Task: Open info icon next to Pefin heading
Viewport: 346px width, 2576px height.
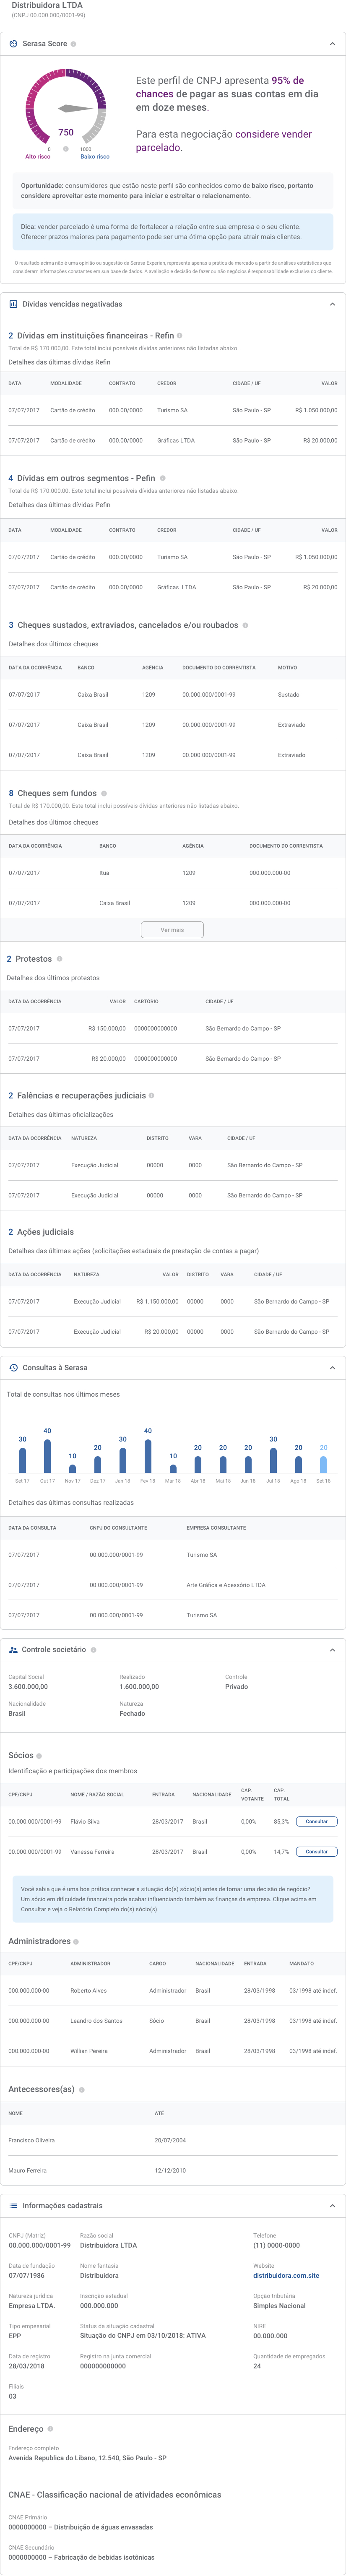Action: pyautogui.click(x=163, y=478)
